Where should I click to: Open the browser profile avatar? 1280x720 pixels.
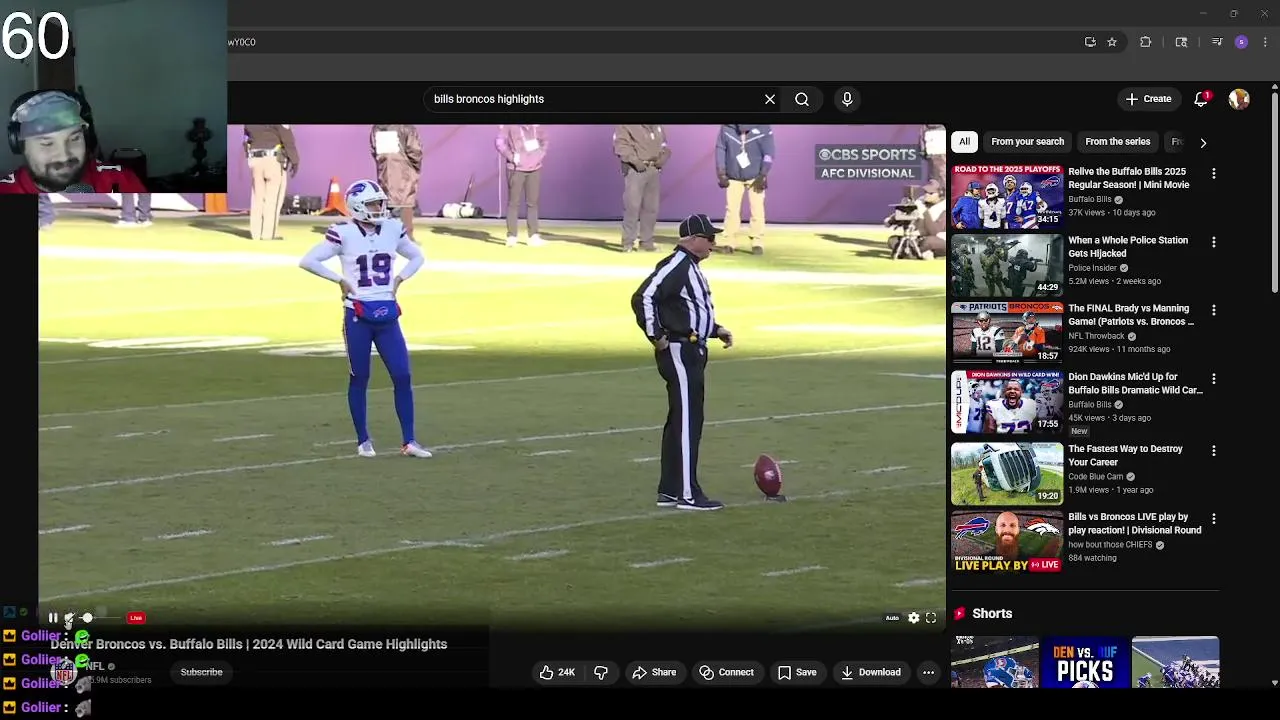1241,42
